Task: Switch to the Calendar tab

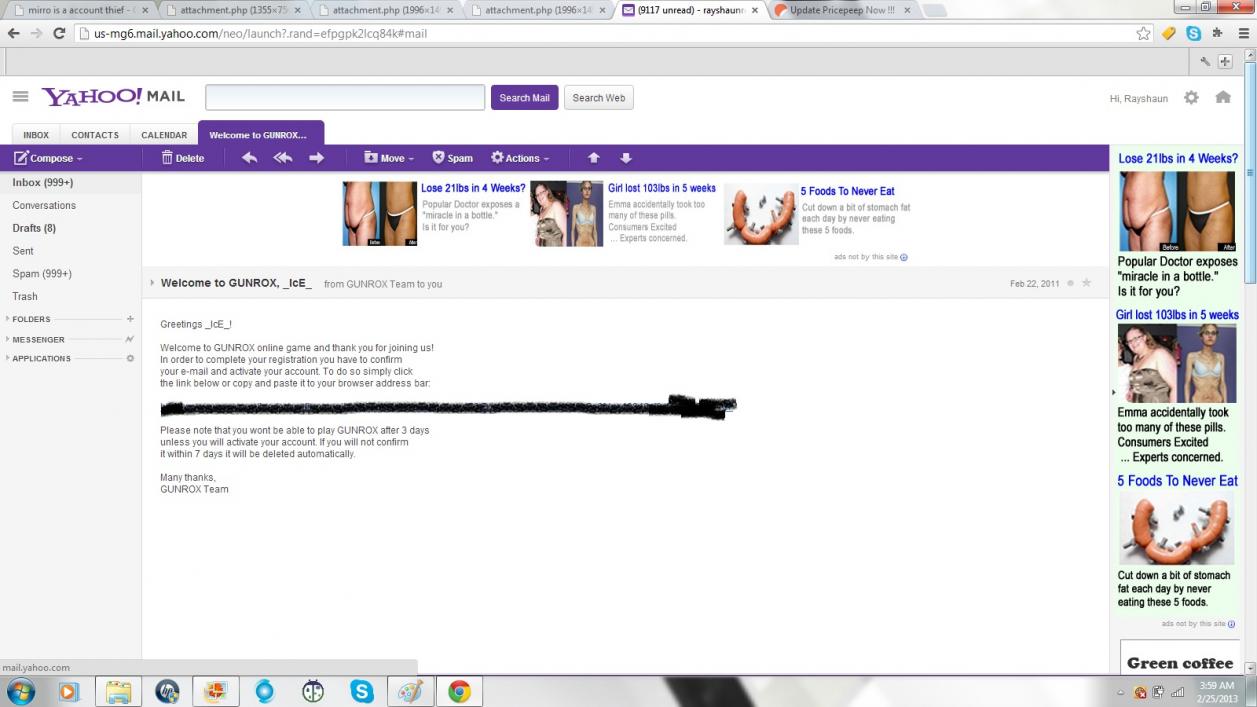Action: click(x=164, y=135)
